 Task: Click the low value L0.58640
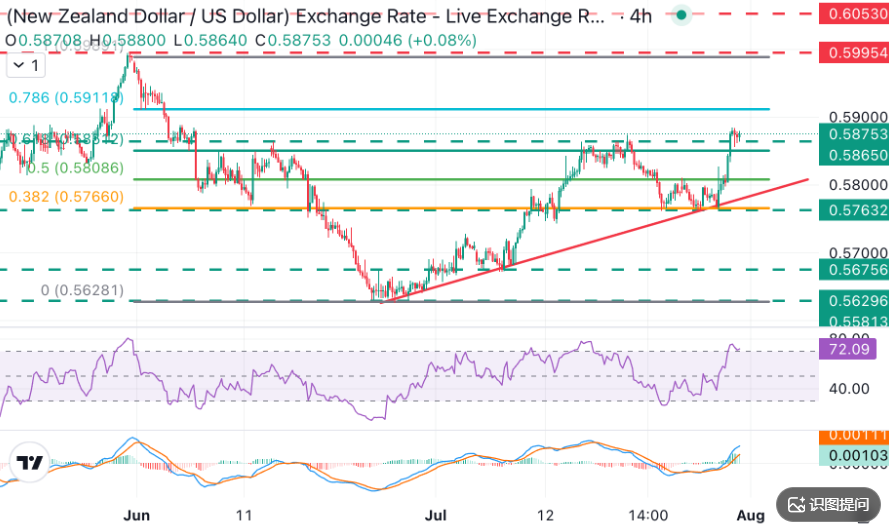pyautogui.click(x=210, y=41)
